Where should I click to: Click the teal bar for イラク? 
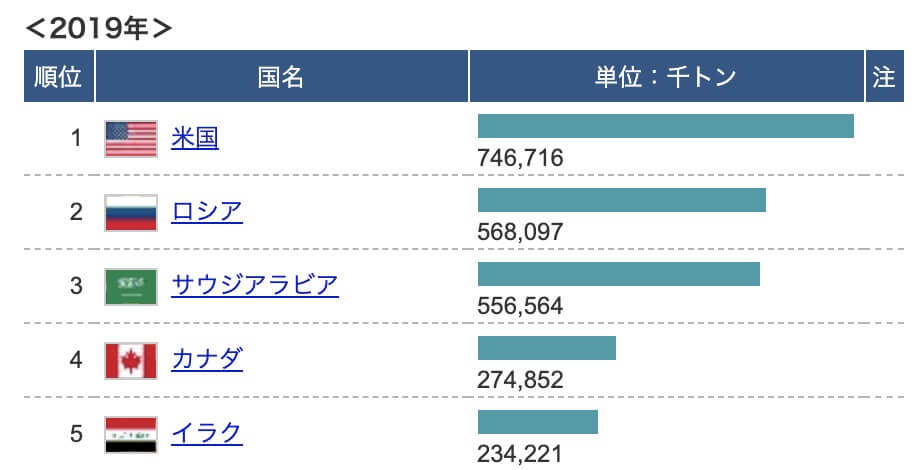[x=538, y=422]
